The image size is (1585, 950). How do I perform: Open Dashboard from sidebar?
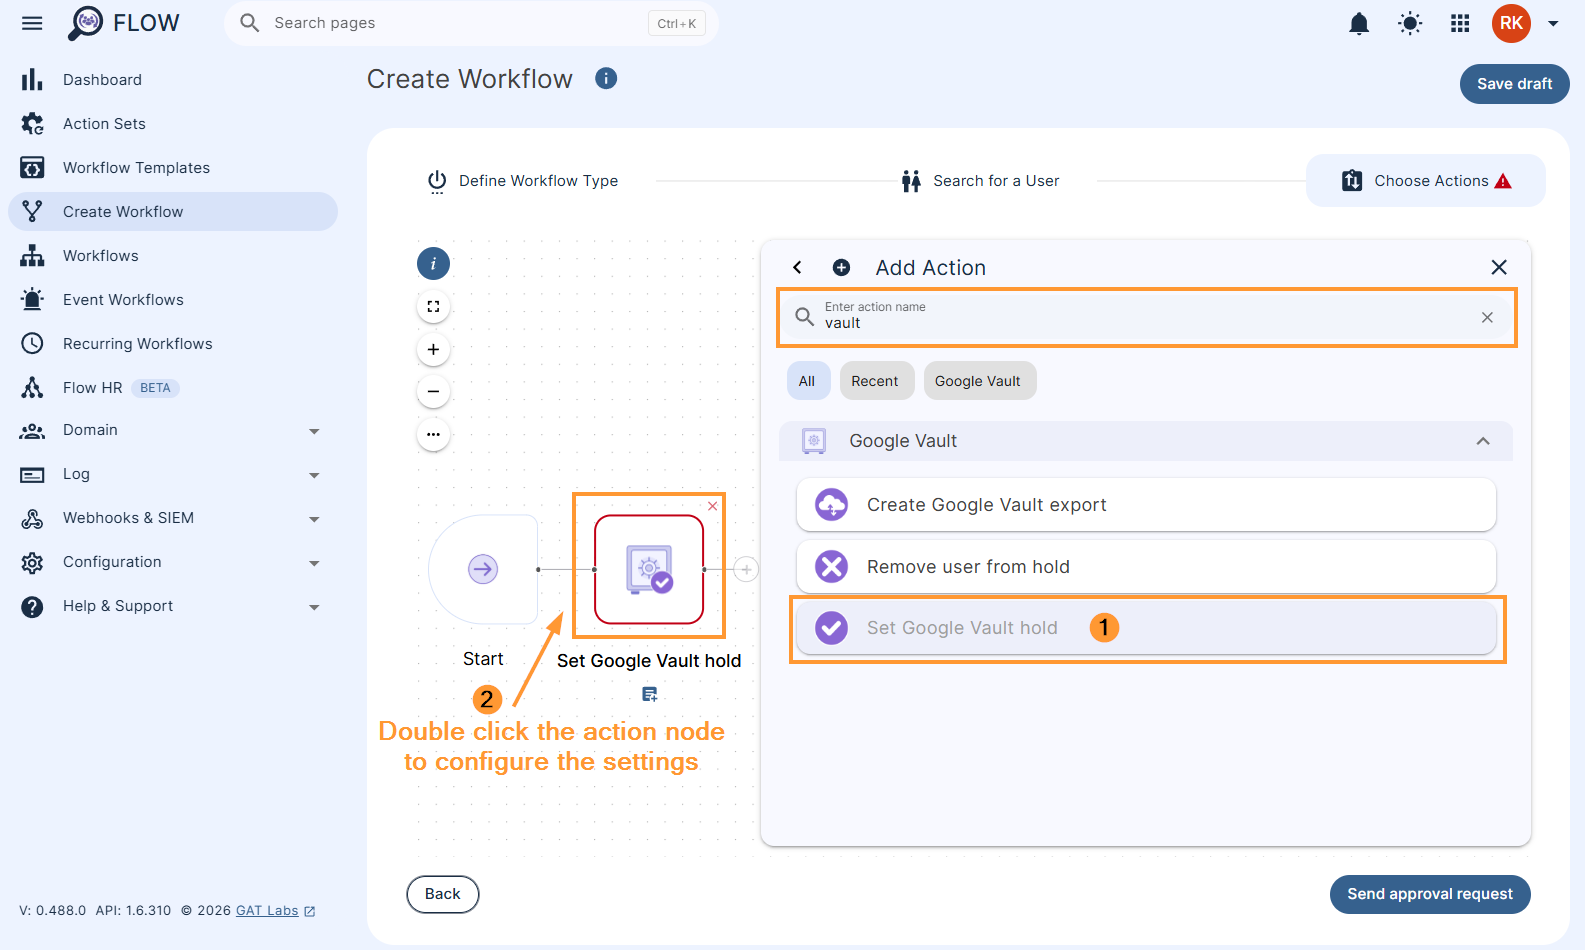click(x=173, y=80)
